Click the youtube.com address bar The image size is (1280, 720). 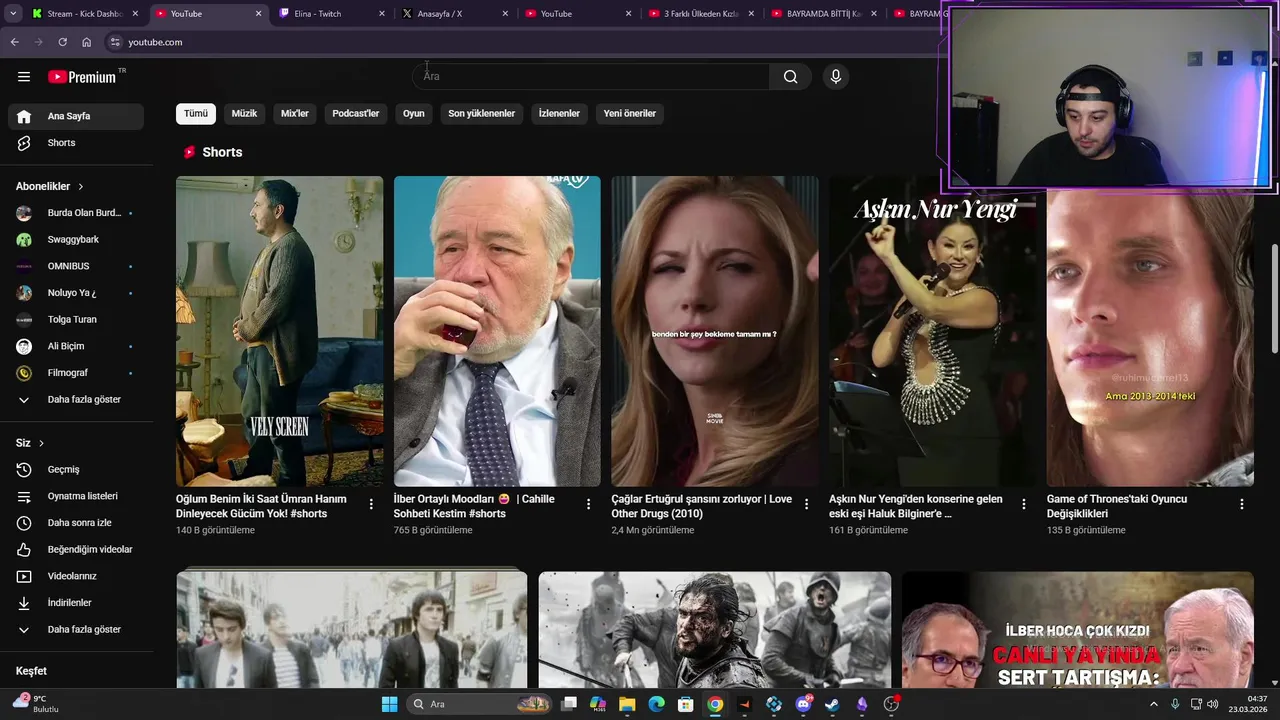(520, 42)
